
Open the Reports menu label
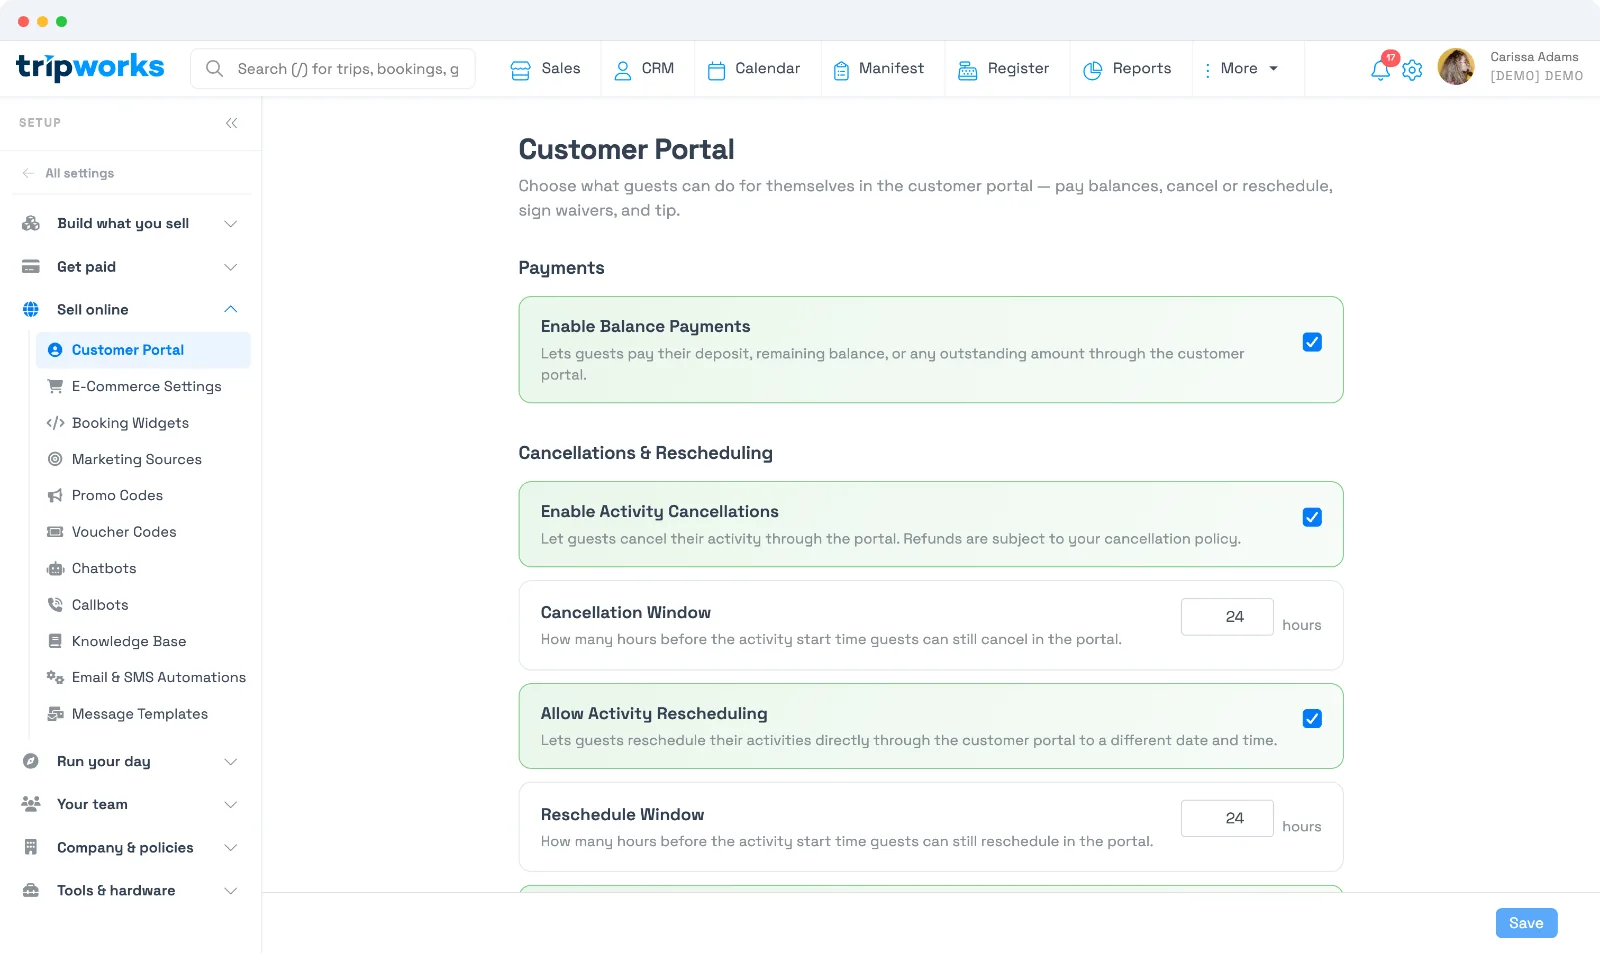1142,68
